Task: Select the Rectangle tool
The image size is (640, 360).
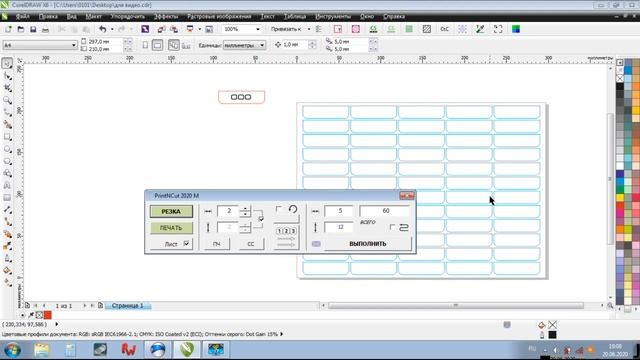Action: (7, 137)
